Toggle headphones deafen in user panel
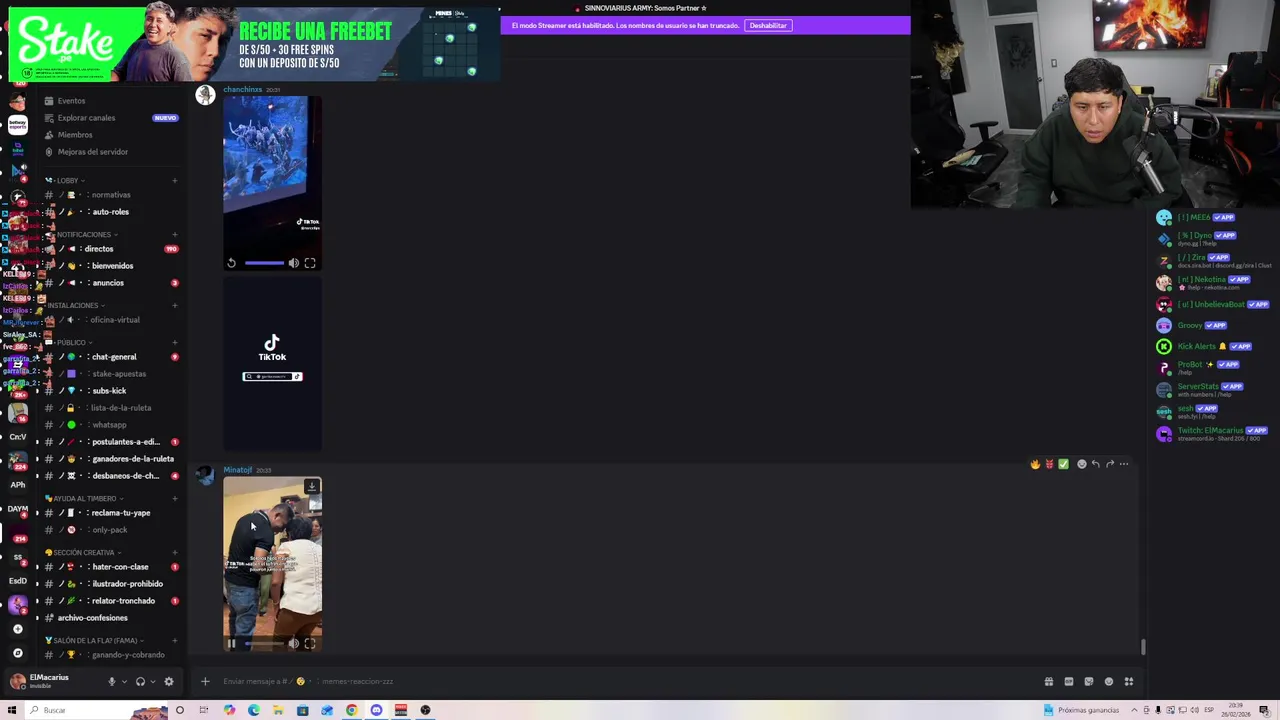 pos(140,681)
